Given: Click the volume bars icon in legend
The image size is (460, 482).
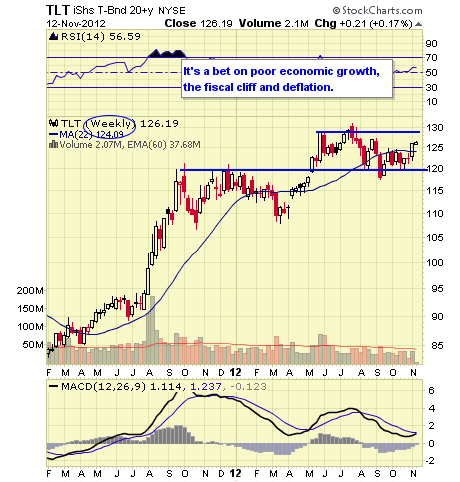Looking at the screenshot, I should 53,145.
